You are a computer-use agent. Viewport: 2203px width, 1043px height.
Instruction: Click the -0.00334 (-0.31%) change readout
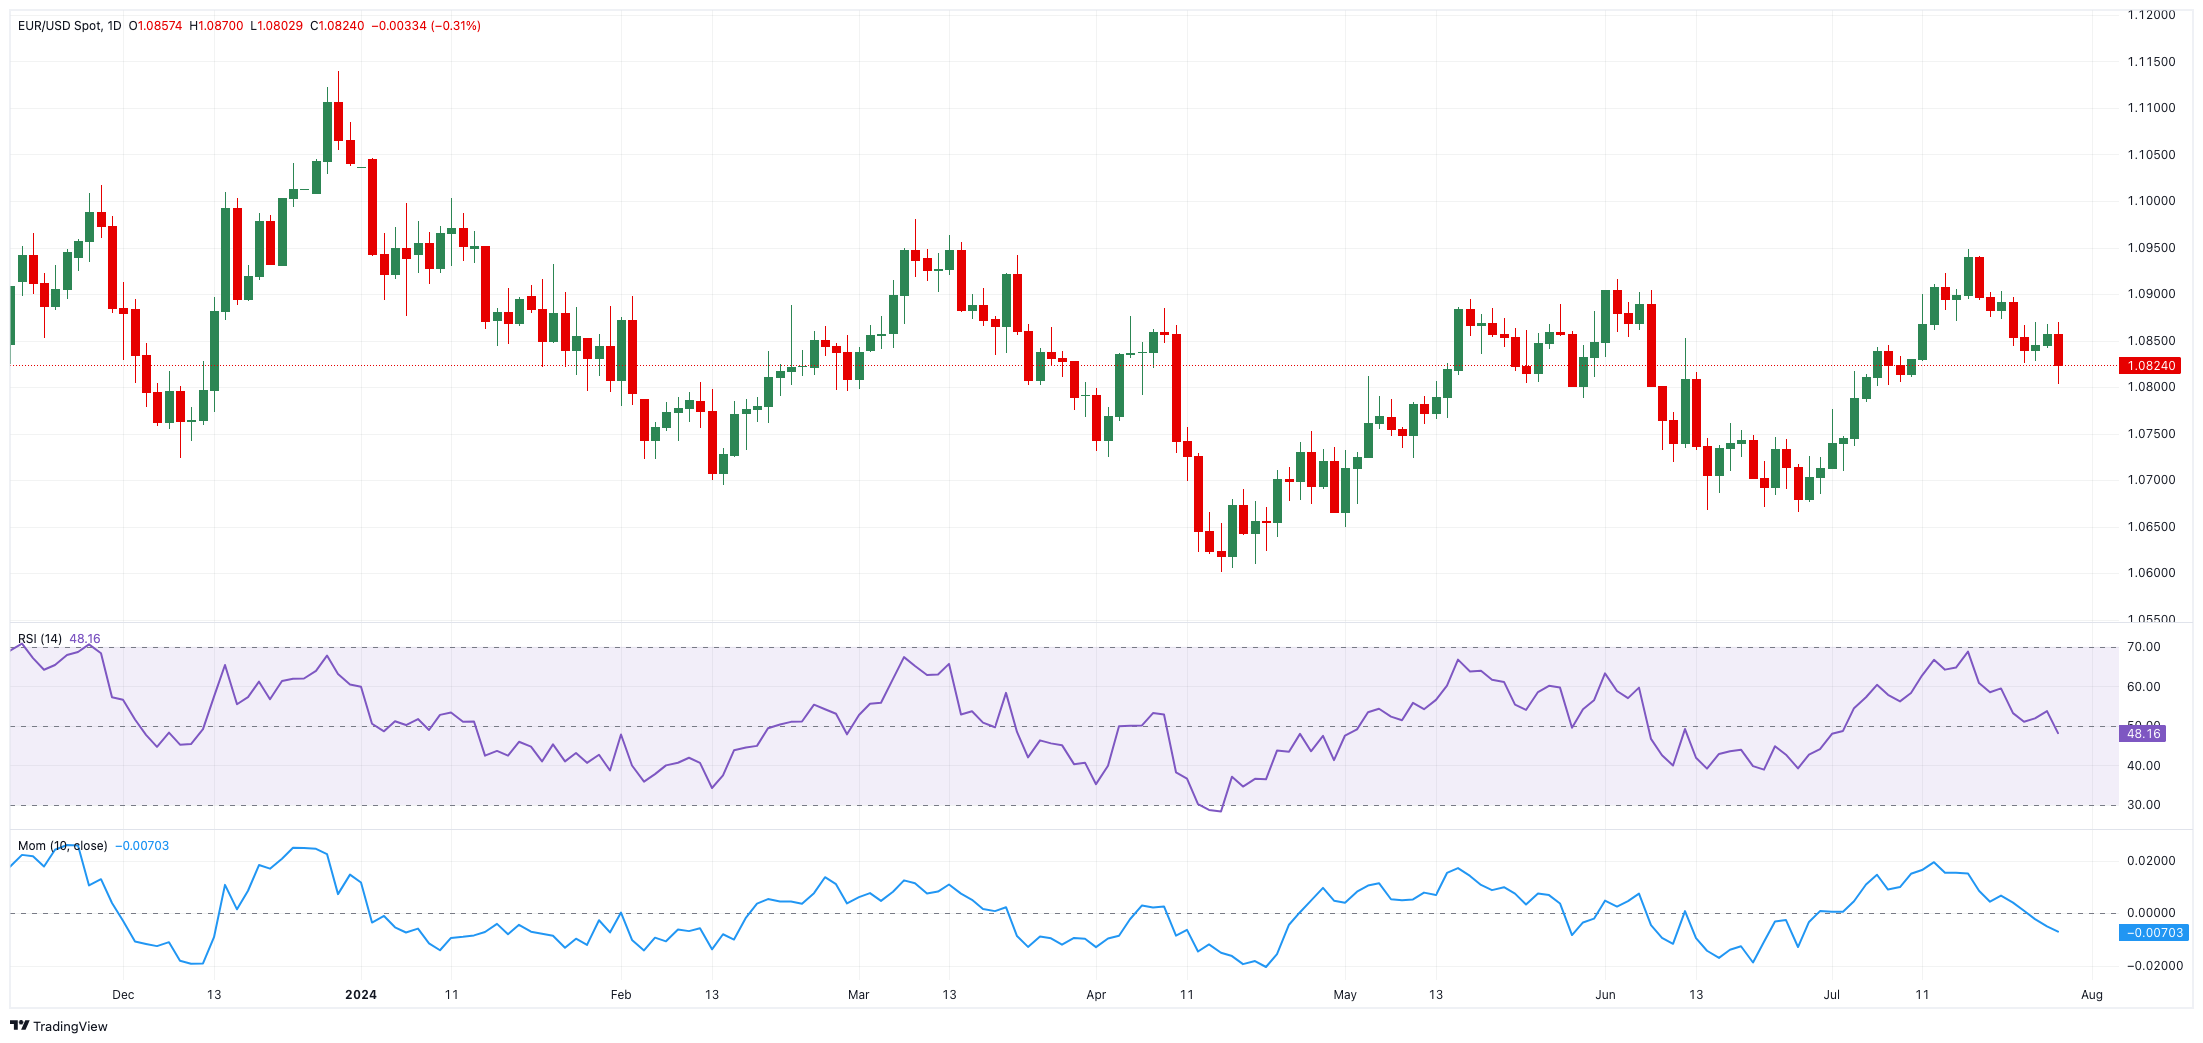pyautogui.click(x=426, y=26)
